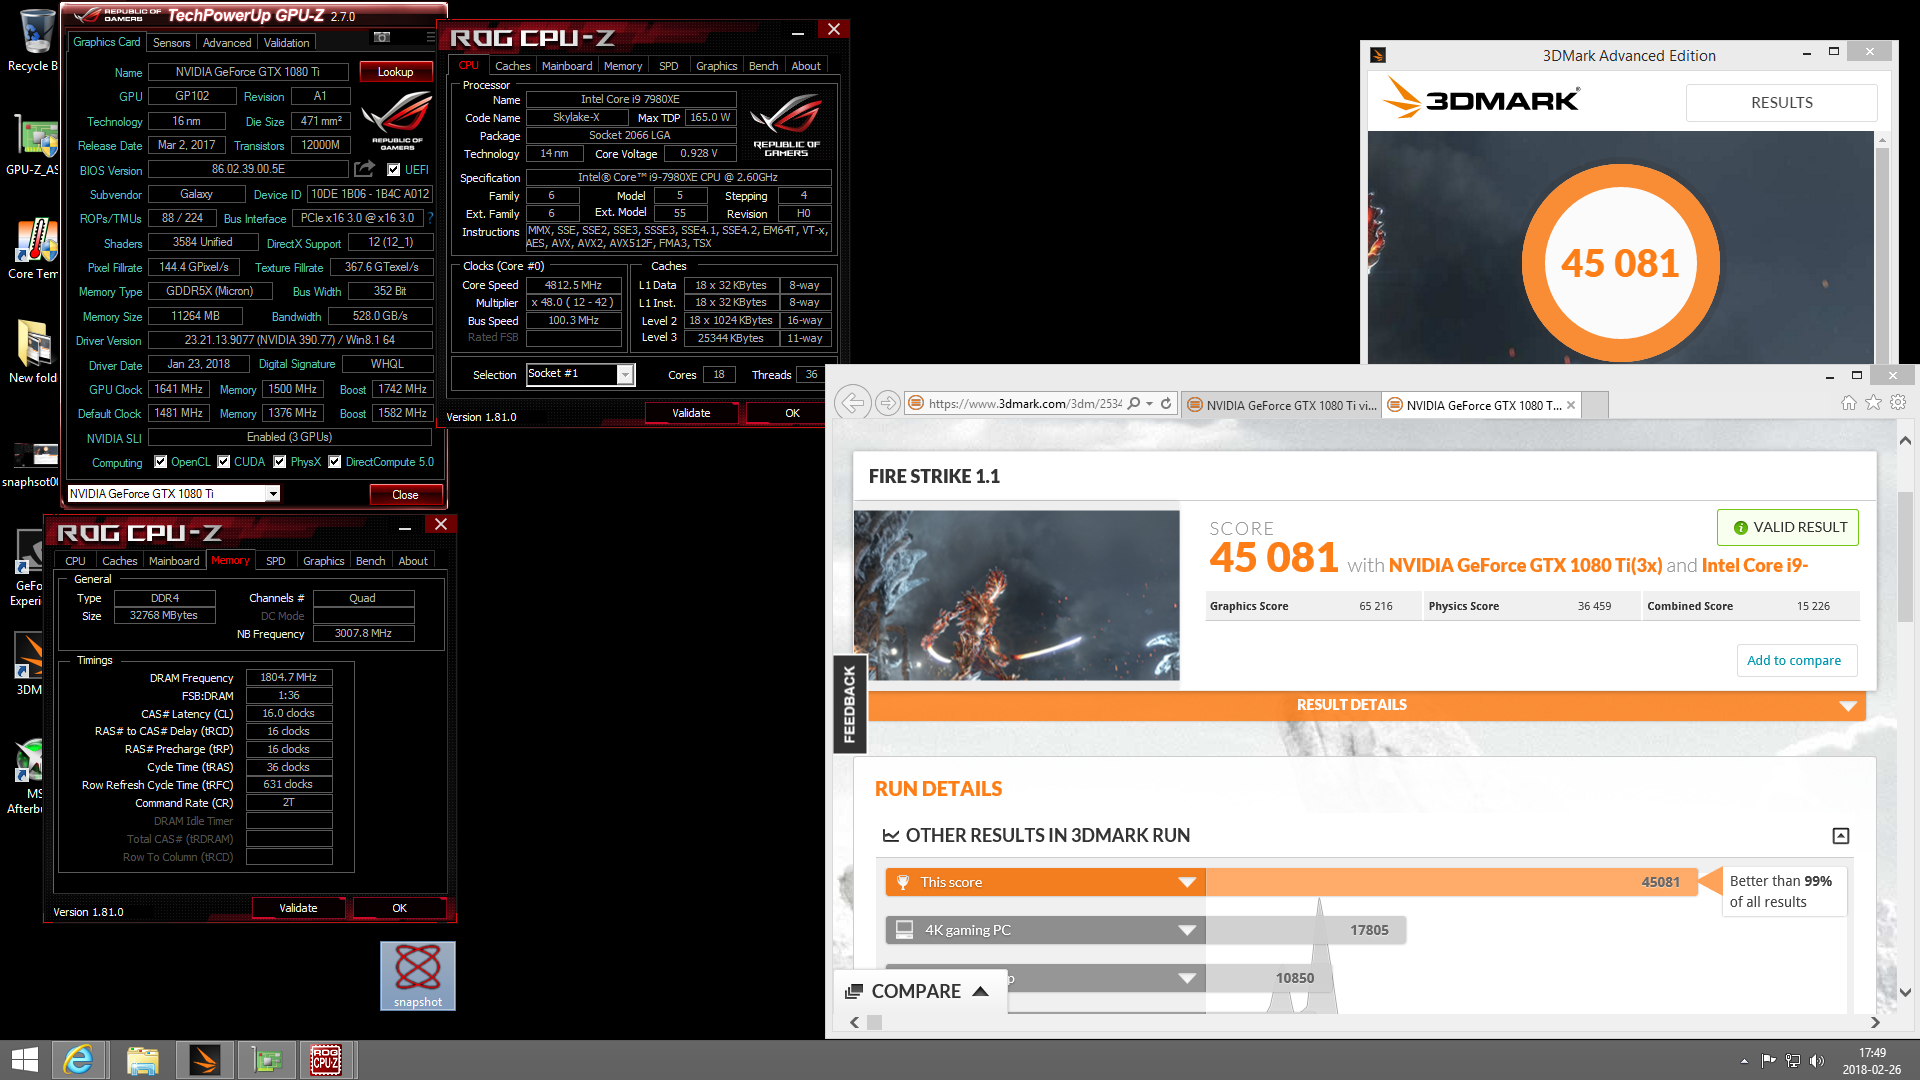The width and height of the screenshot is (1920, 1080).
Task: Open Internet Explorer taskbar icon
Action: (78, 1060)
